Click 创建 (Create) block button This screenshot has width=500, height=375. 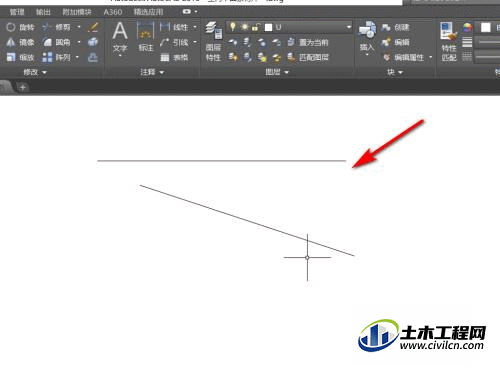[396, 27]
